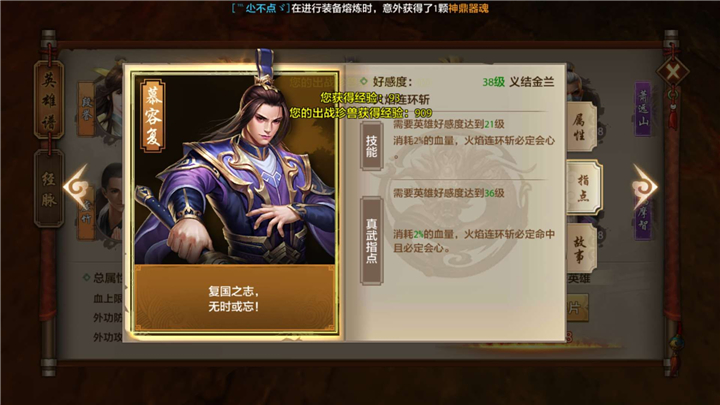Select the 指点 tab
Viewport: 720px width, 405px height.
[x=583, y=187]
